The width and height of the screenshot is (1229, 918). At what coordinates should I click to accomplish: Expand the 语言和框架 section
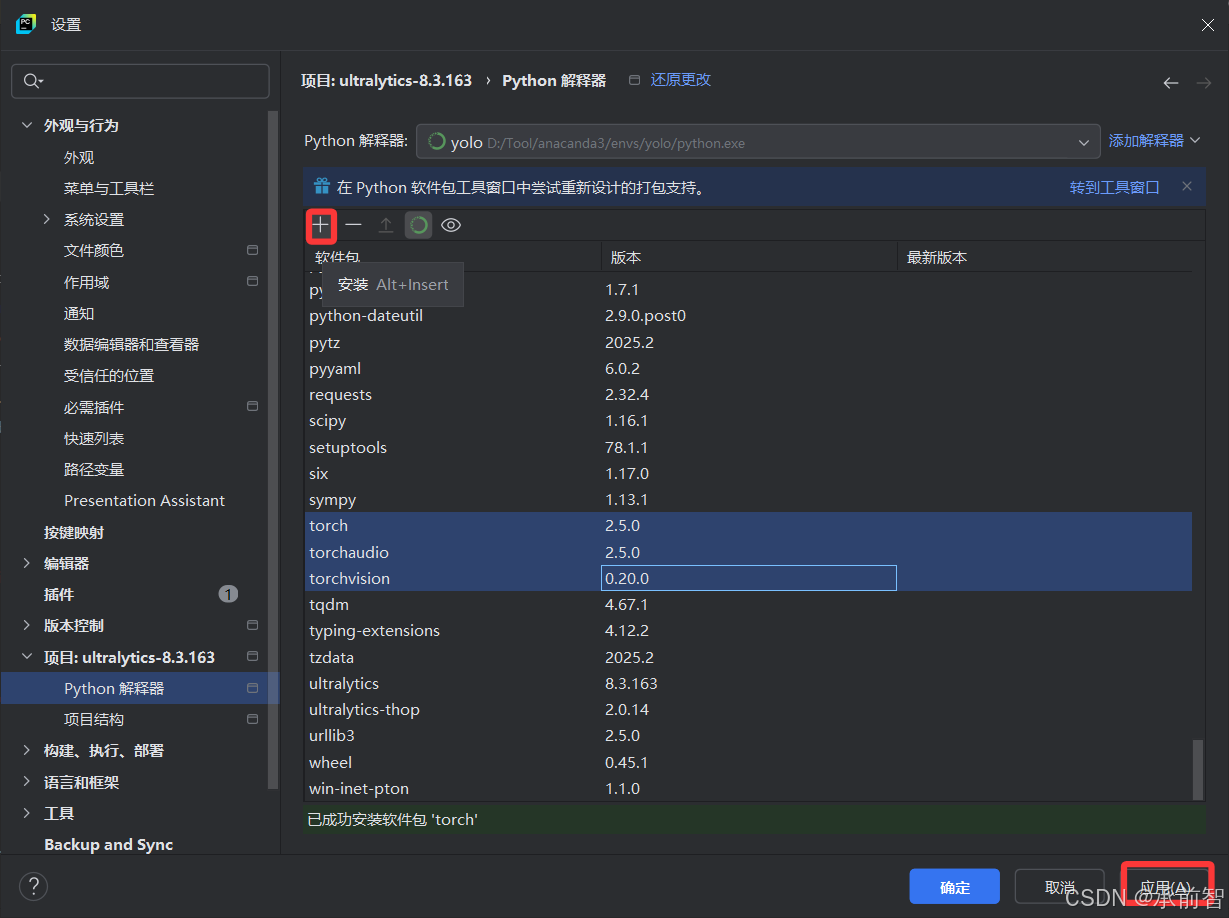tap(26, 782)
